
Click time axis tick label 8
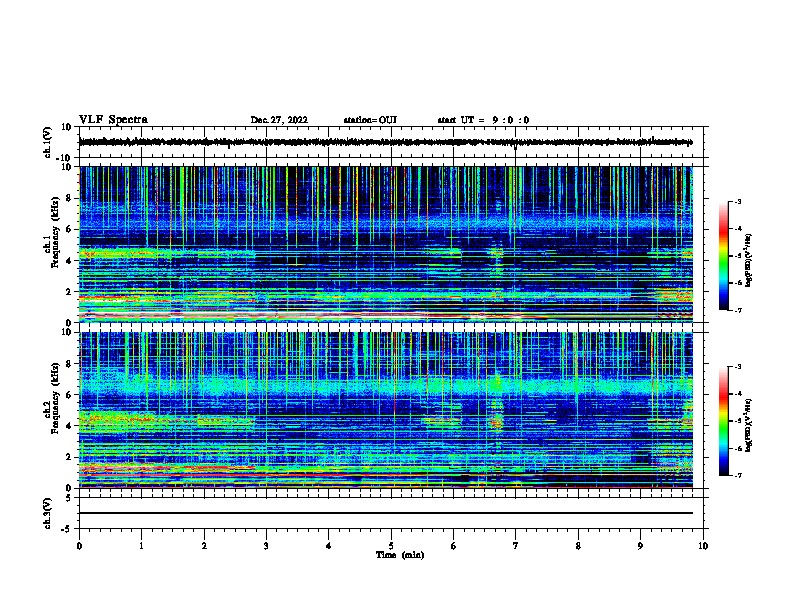[578, 546]
